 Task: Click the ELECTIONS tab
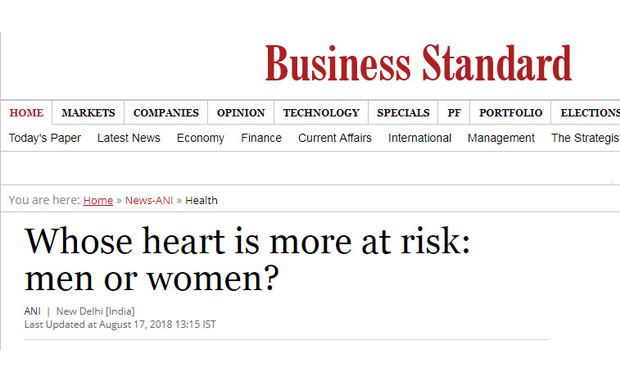click(590, 113)
